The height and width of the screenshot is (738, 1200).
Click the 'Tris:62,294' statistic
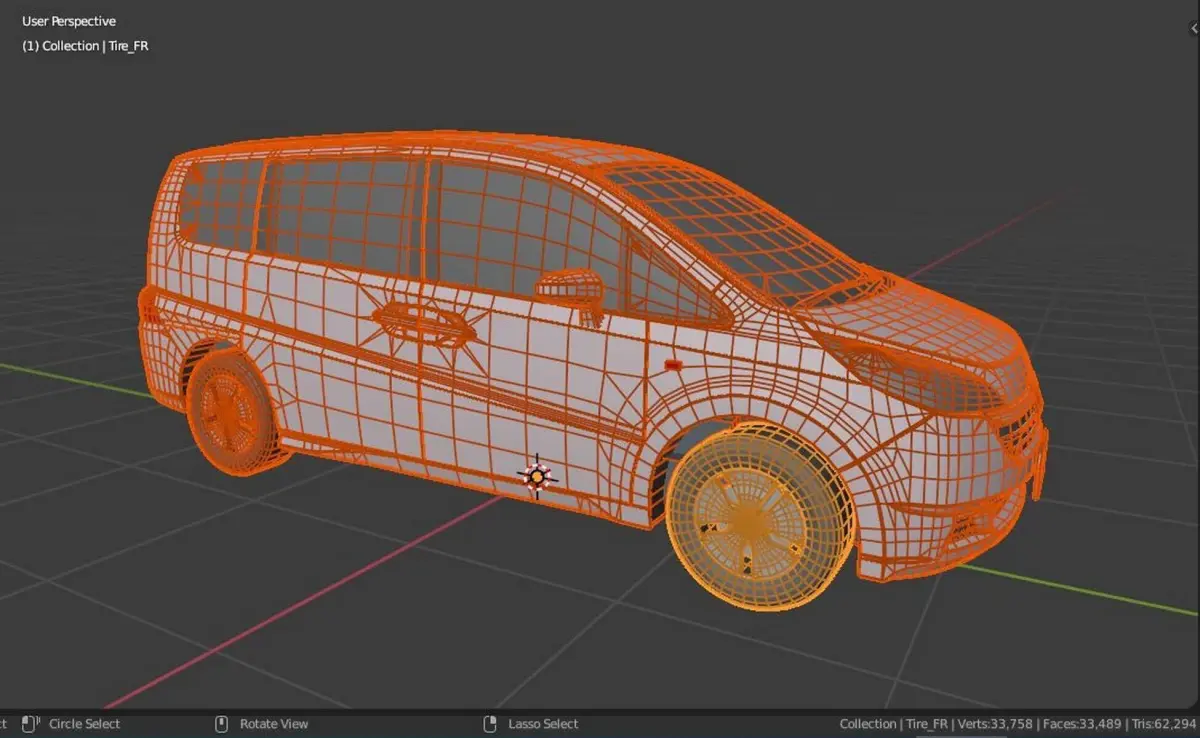[1163, 724]
